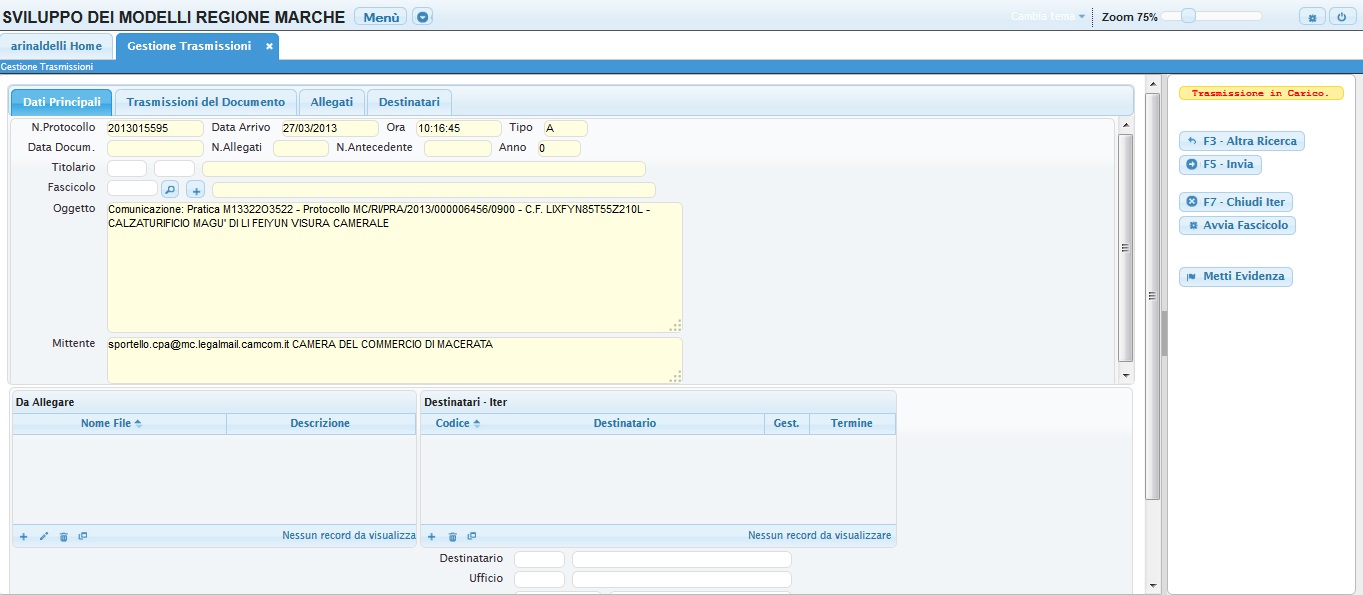Click the Zoom 75% slider handle
The image size is (1363, 595).
tap(1188, 16)
